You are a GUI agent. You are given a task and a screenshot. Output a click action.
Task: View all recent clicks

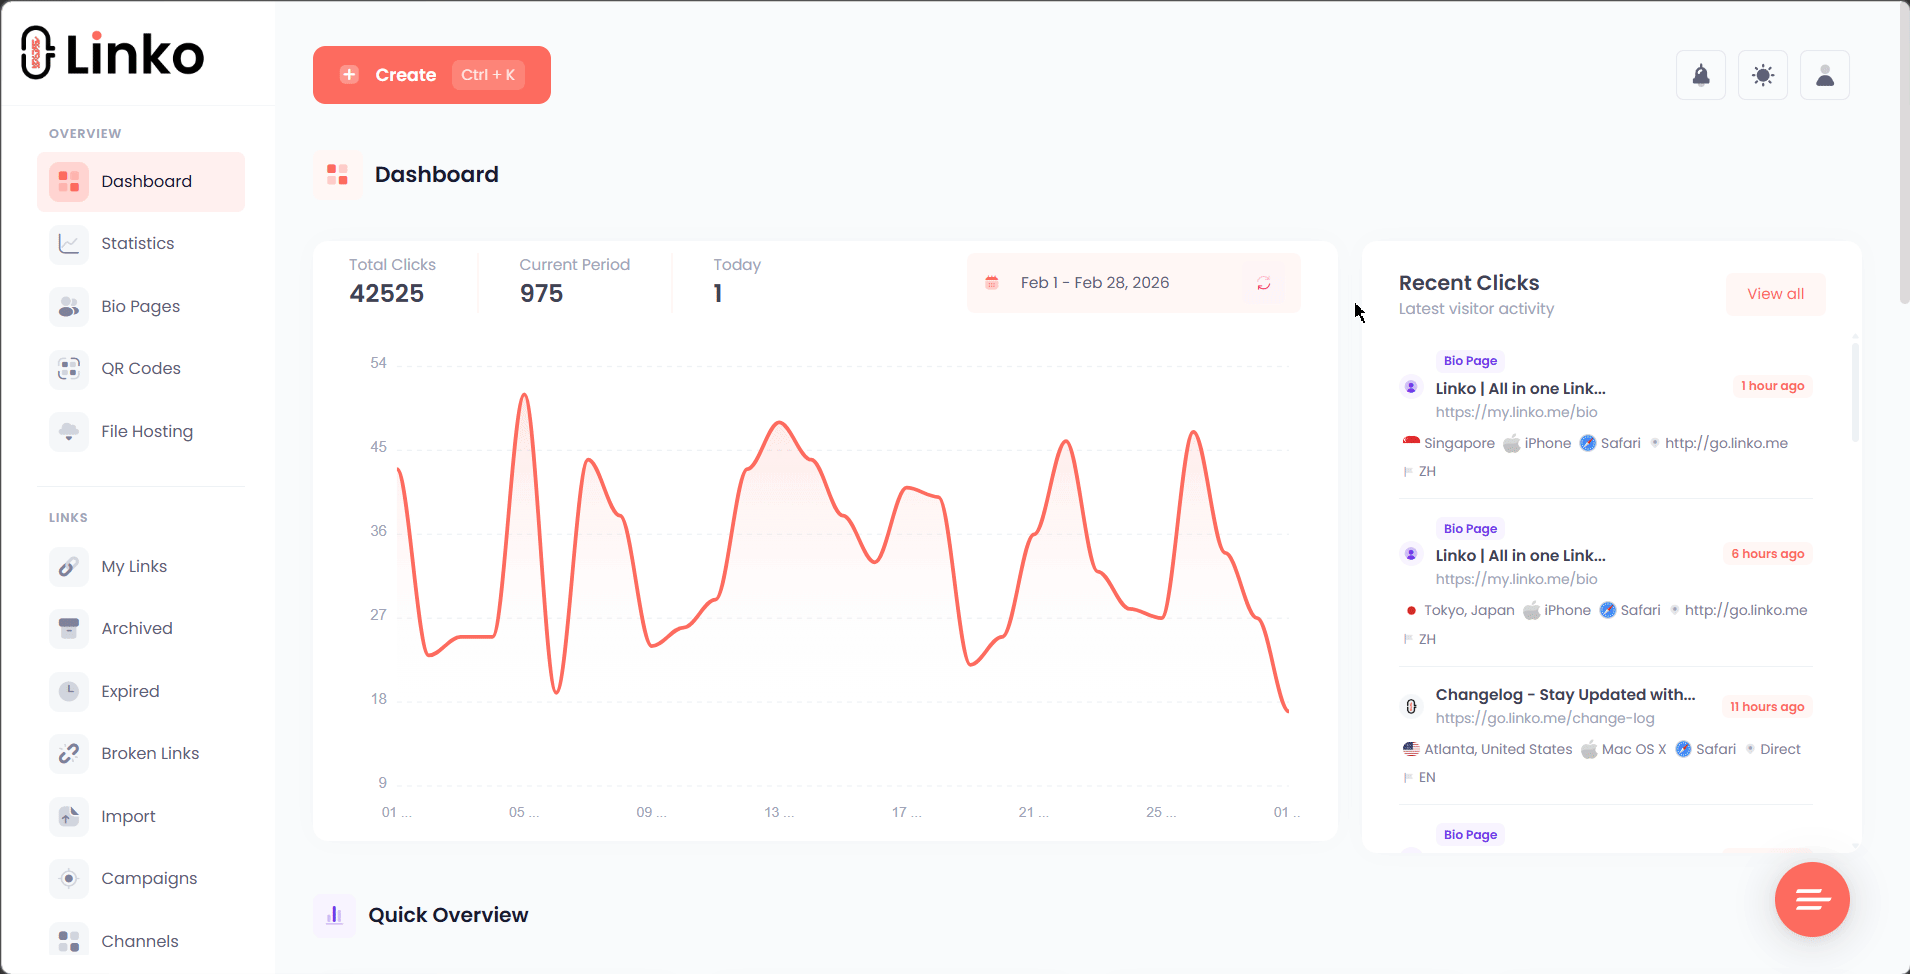point(1774,293)
